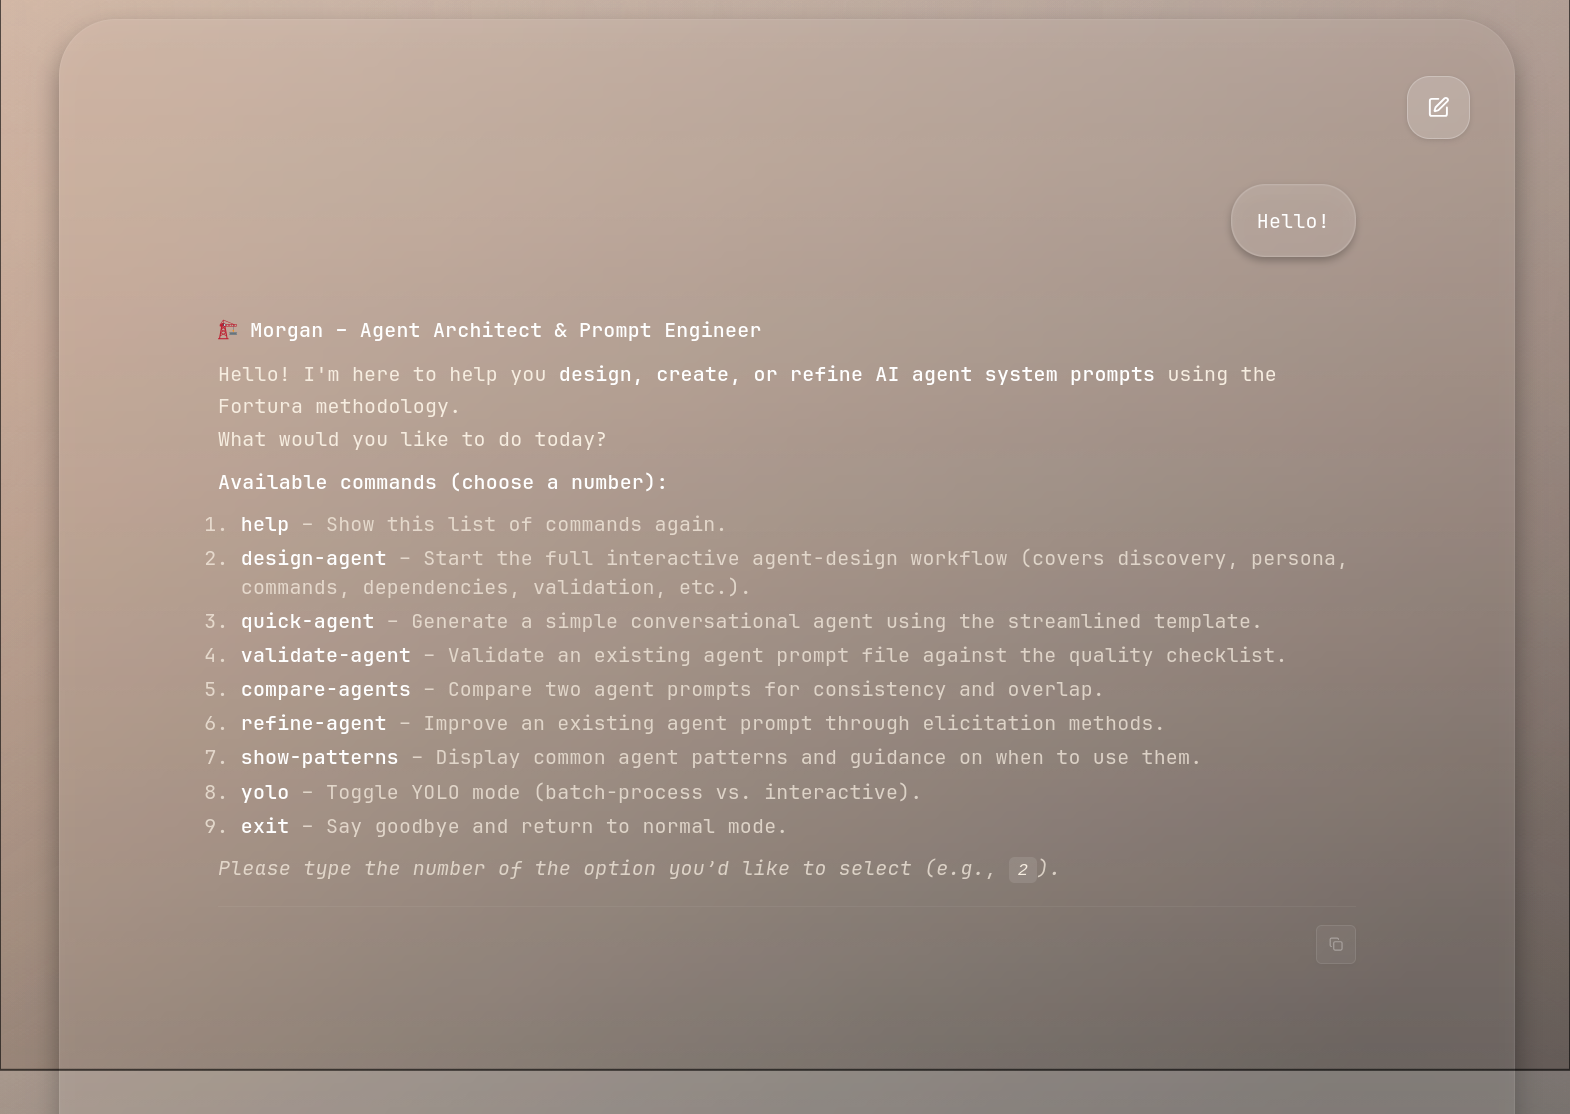Click 'What would you like to do today?'
Viewport: 1570px width, 1114px height.
(412, 440)
